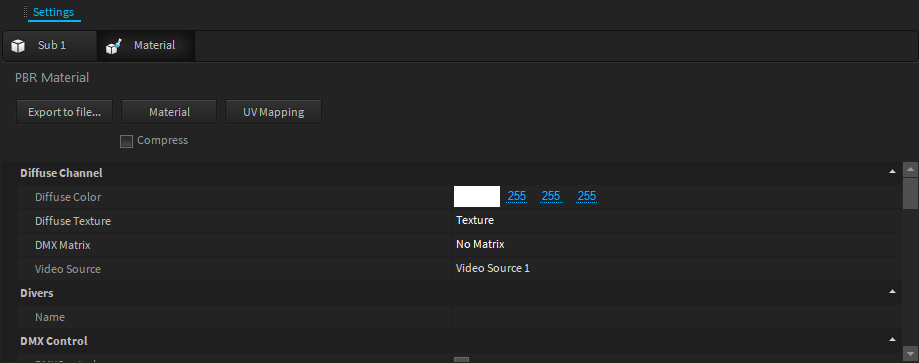The height and width of the screenshot is (363, 919).
Task: Collapse the DMX Control section
Action: [892, 340]
